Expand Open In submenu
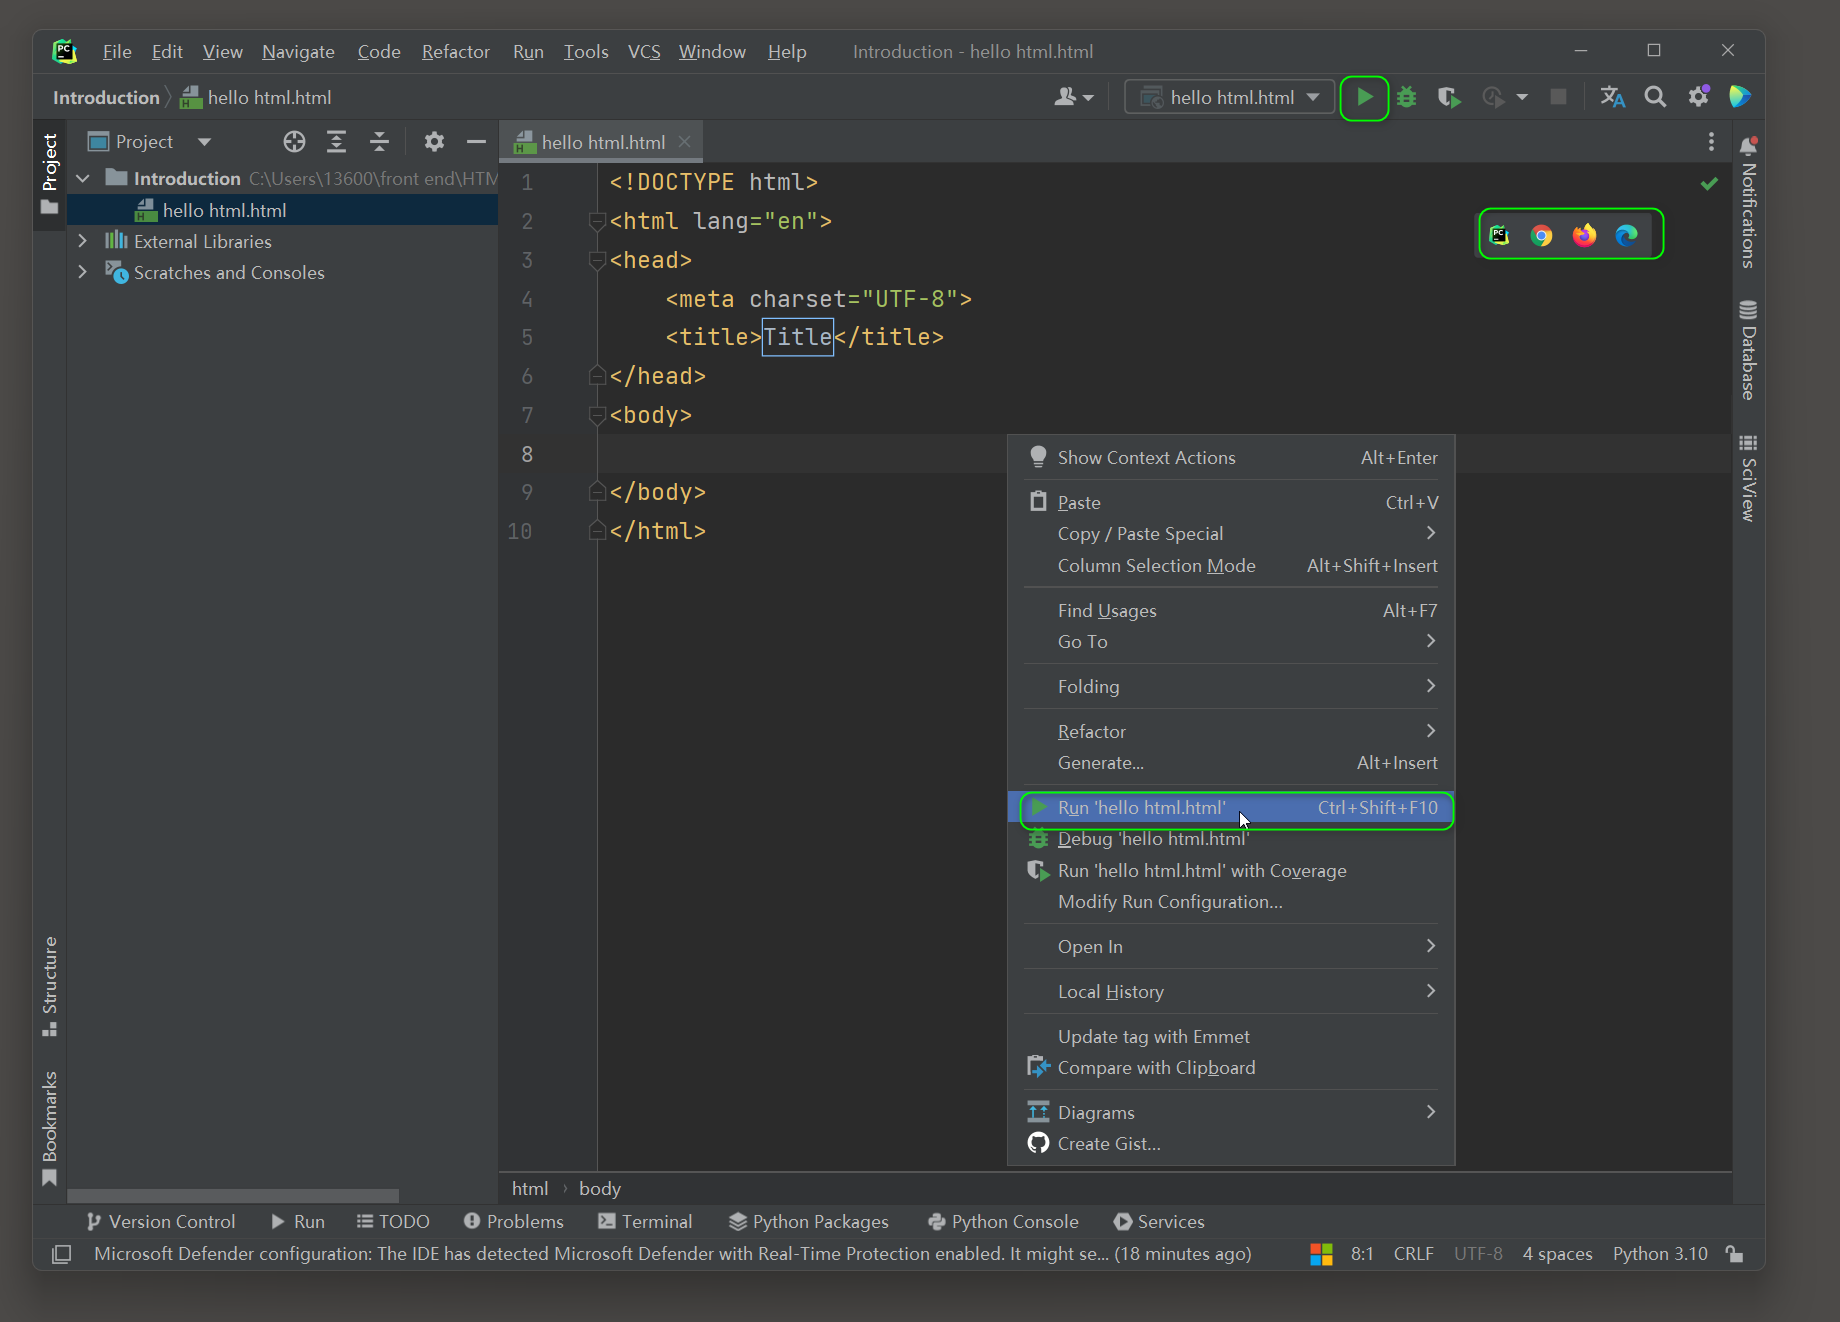This screenshot has width=1840, height=1322. pyautogui.click(x=1231, y=947)
